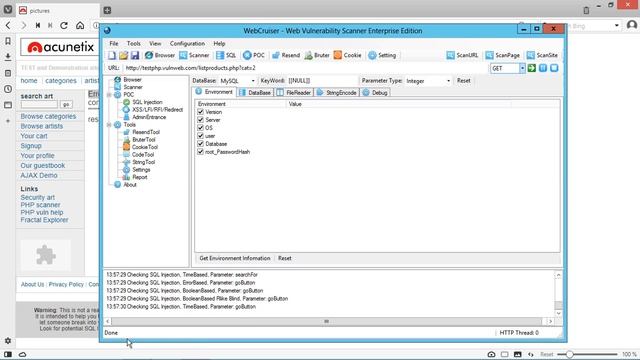Click Get Environment Information button
Image resolution: width=640 pixels, height=360 pixels.
point(235,258)
